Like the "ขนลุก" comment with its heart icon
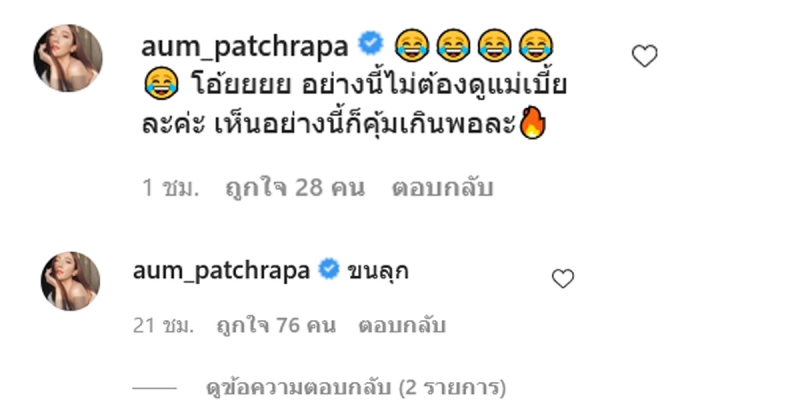 563,279
